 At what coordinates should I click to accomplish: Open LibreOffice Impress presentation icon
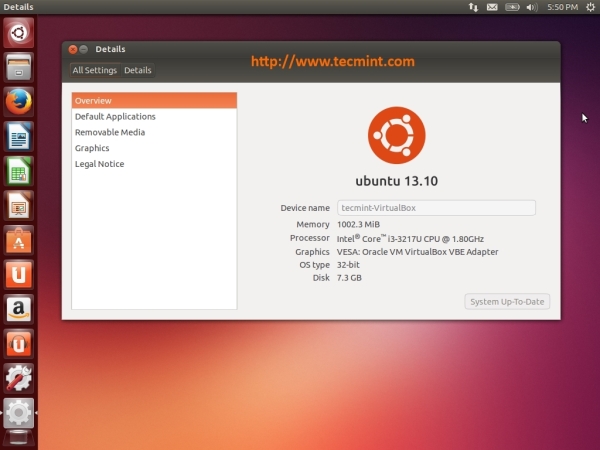18,205
